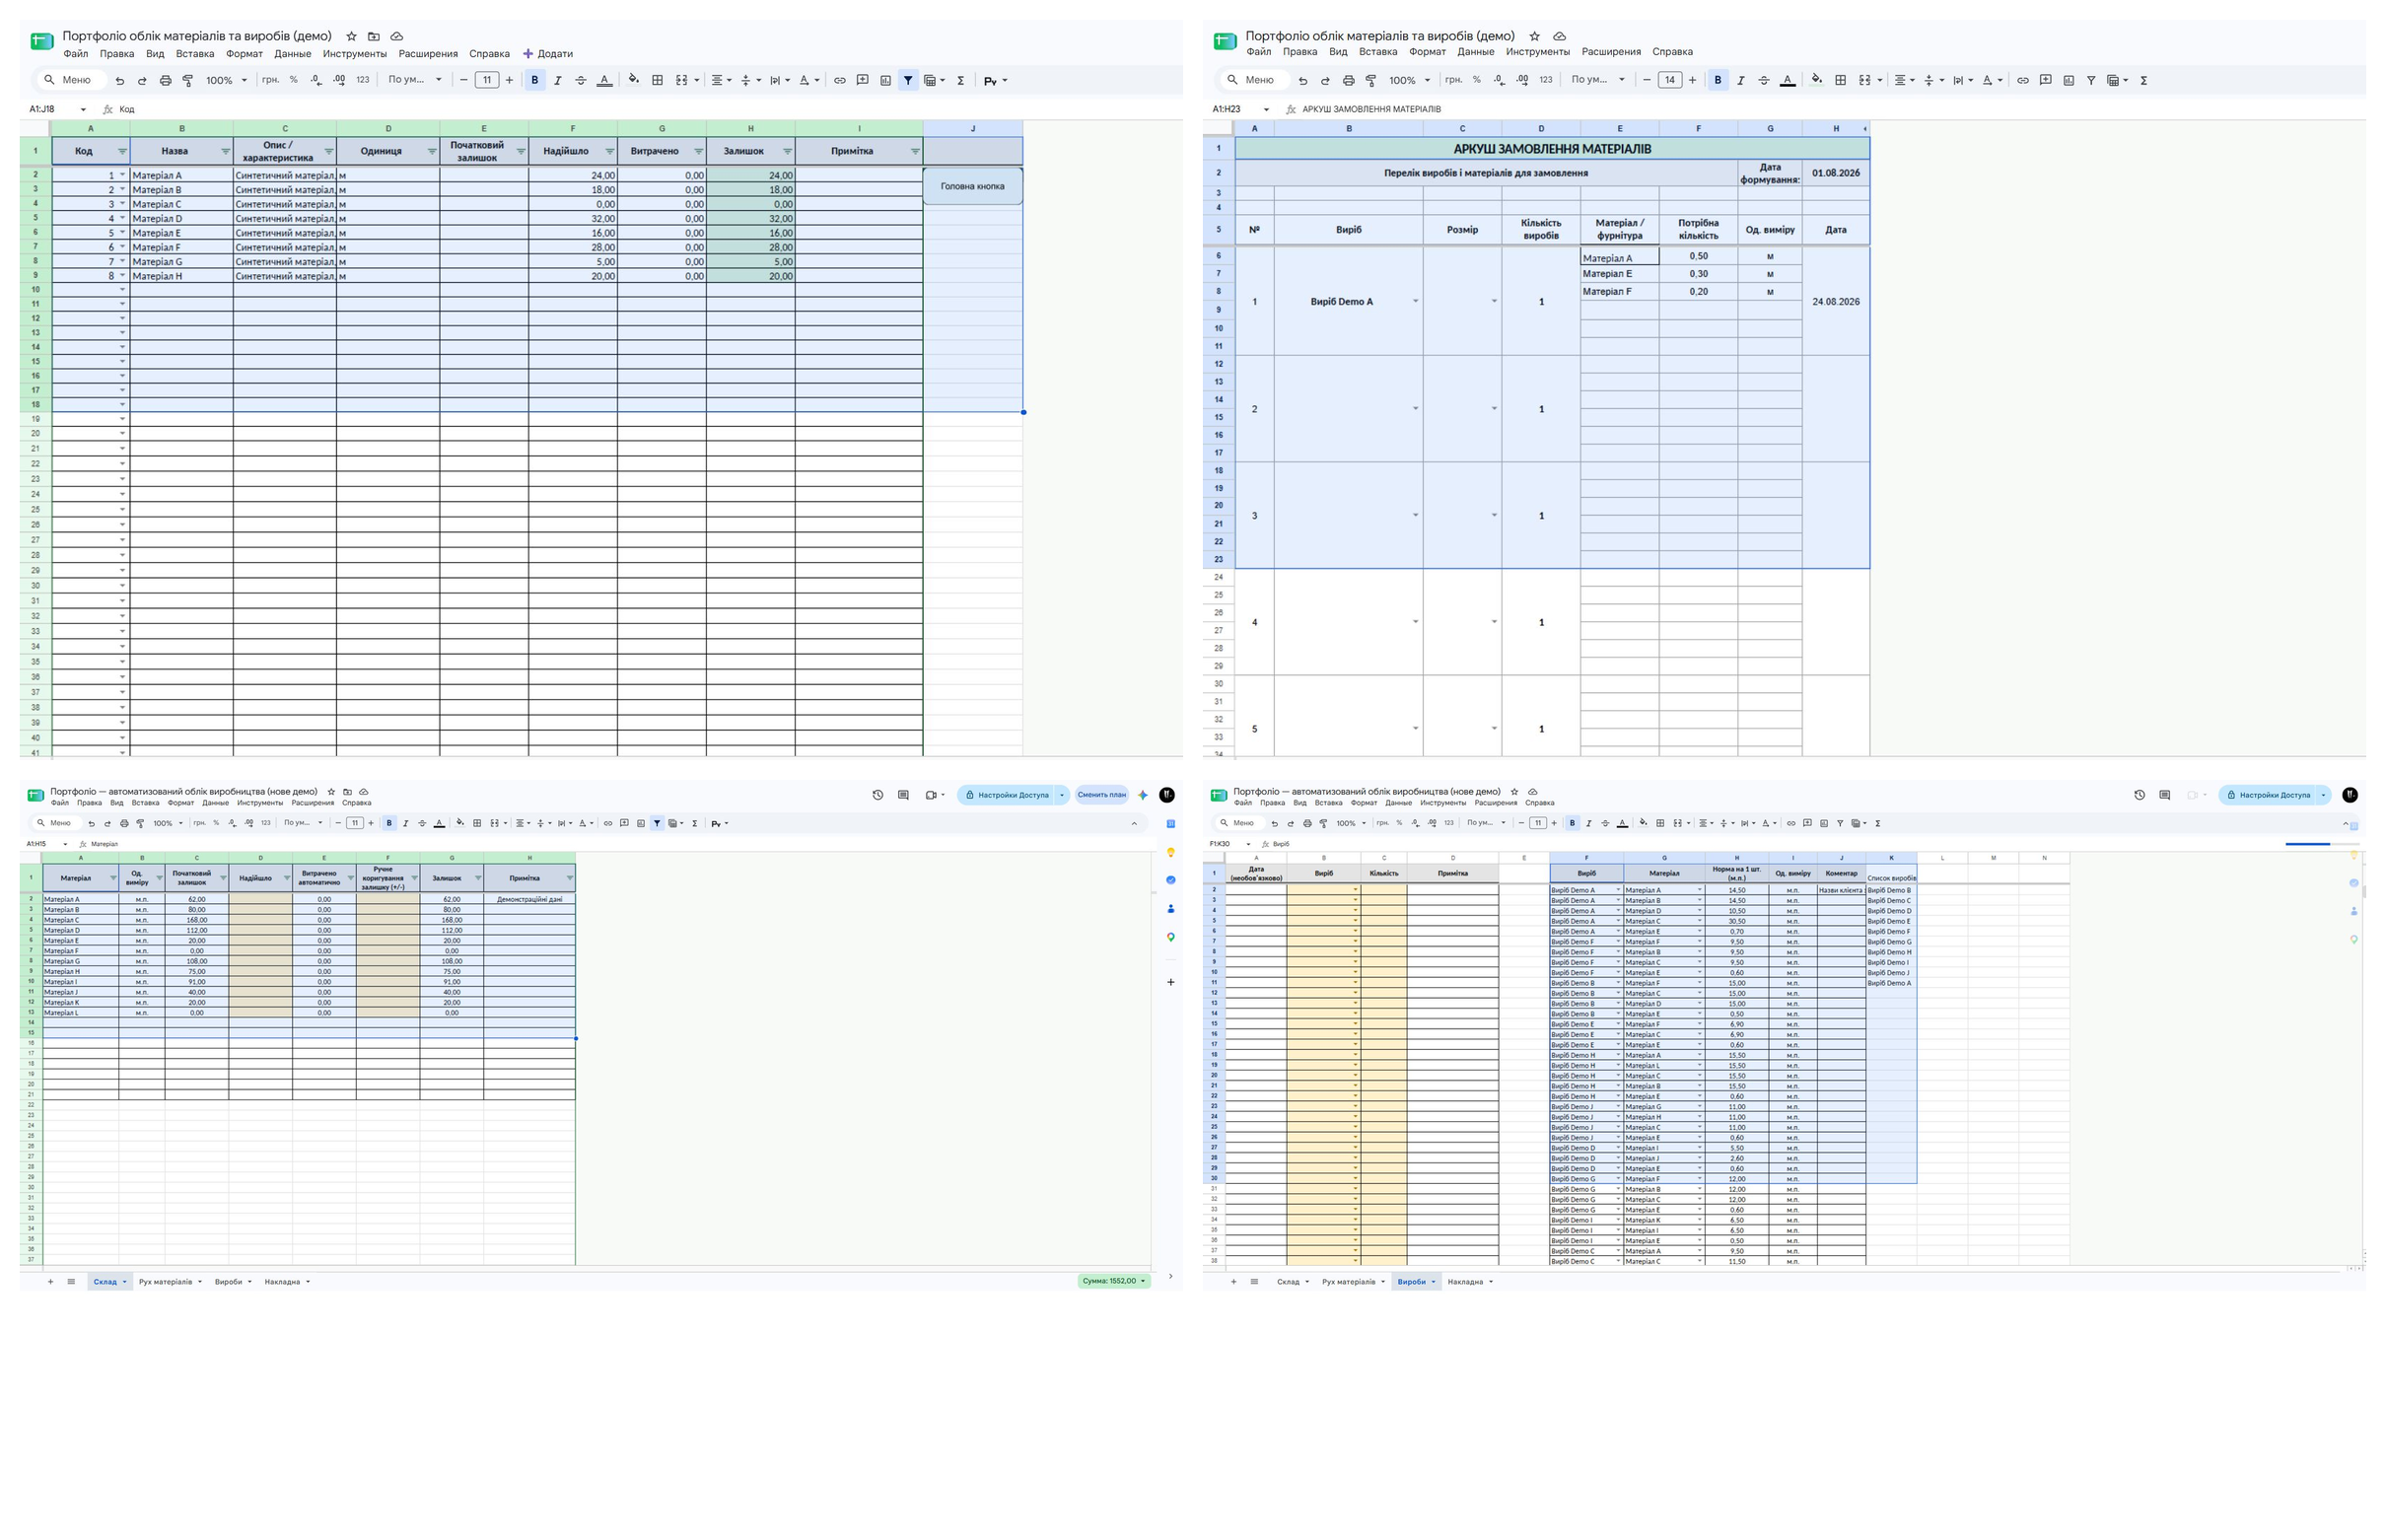2386x1540 pixels.
Task: Click font size field in top-right window
Action: (x=1669, y=80)
